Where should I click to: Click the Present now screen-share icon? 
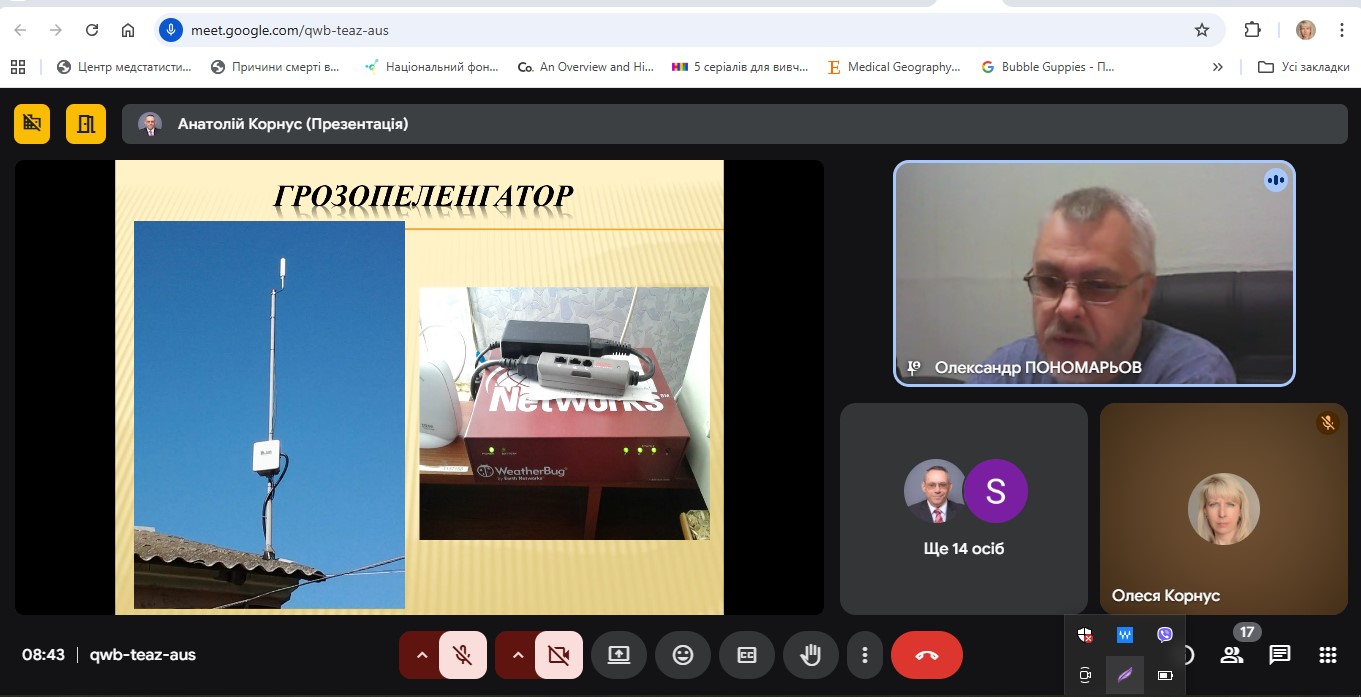(618, 655)
